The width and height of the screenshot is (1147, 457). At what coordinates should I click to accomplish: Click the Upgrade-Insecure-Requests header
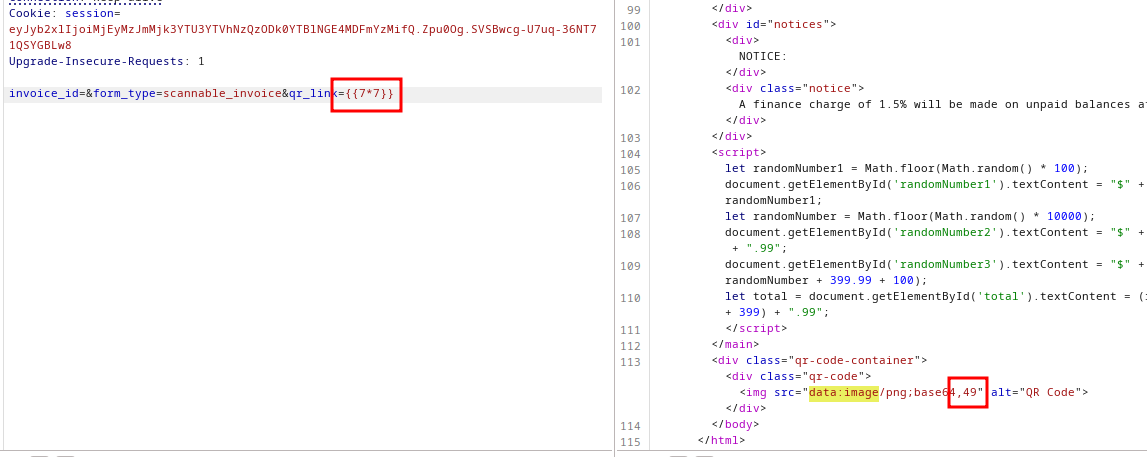tap(99, 61)
